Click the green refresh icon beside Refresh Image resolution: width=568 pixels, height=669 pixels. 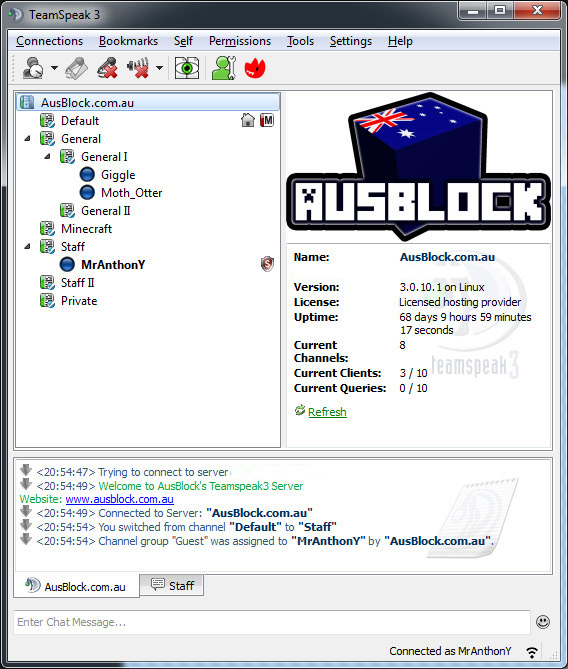point(300,410)
